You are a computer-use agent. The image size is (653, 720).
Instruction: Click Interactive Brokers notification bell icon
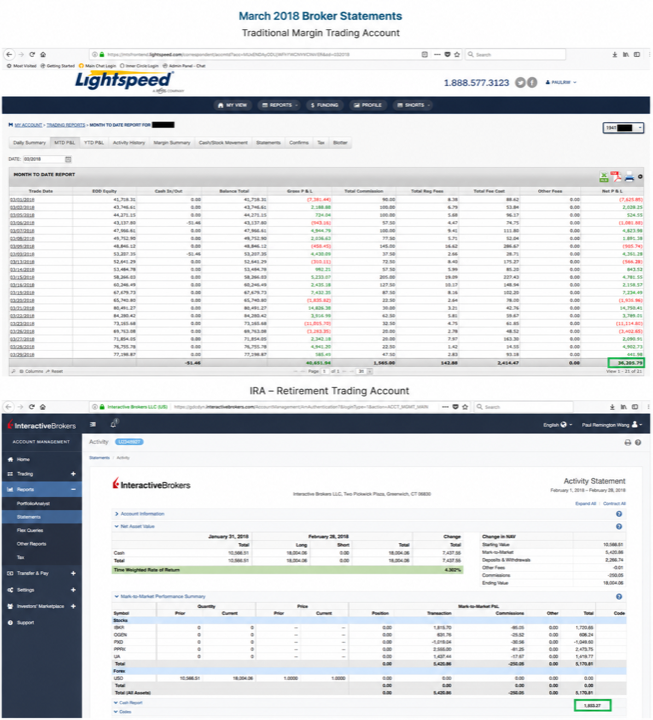113,424
